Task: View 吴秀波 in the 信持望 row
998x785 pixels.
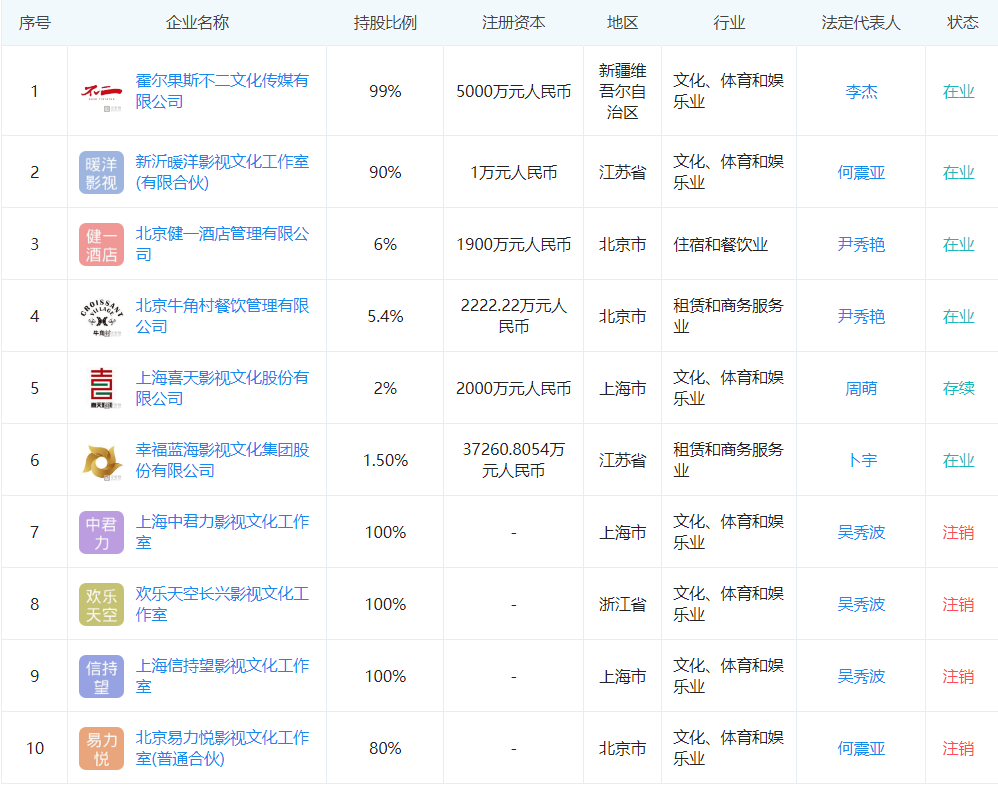Action: 861,675
